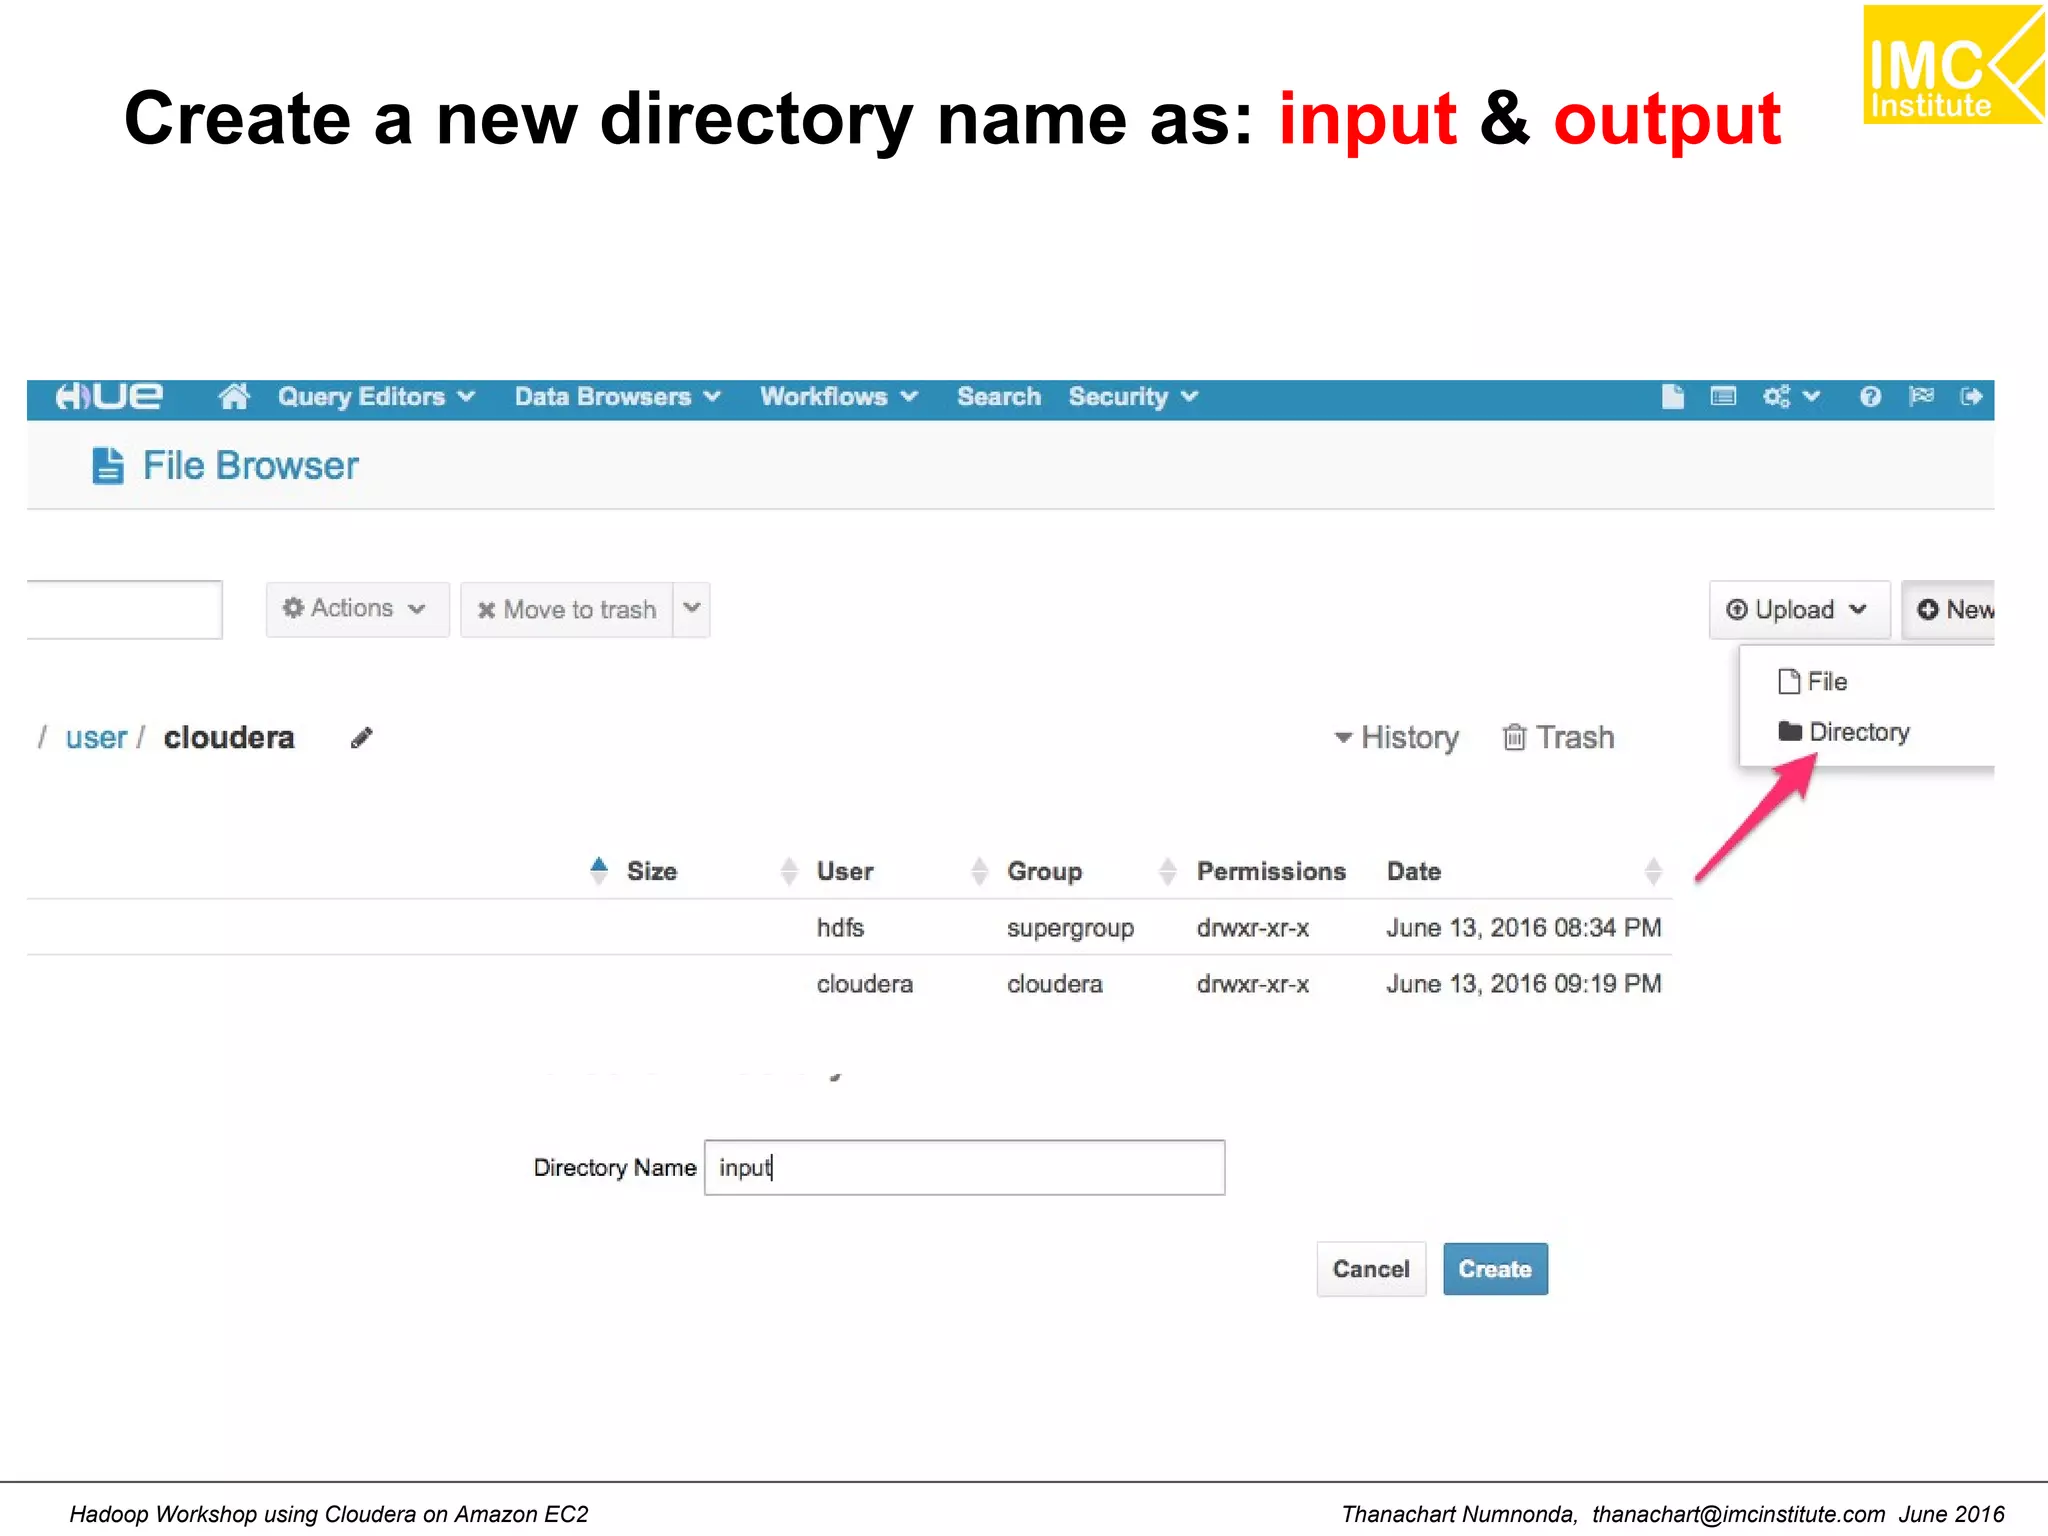Sort by Date column header
Screen dimensions: 2048x1536
[1413, 872]
